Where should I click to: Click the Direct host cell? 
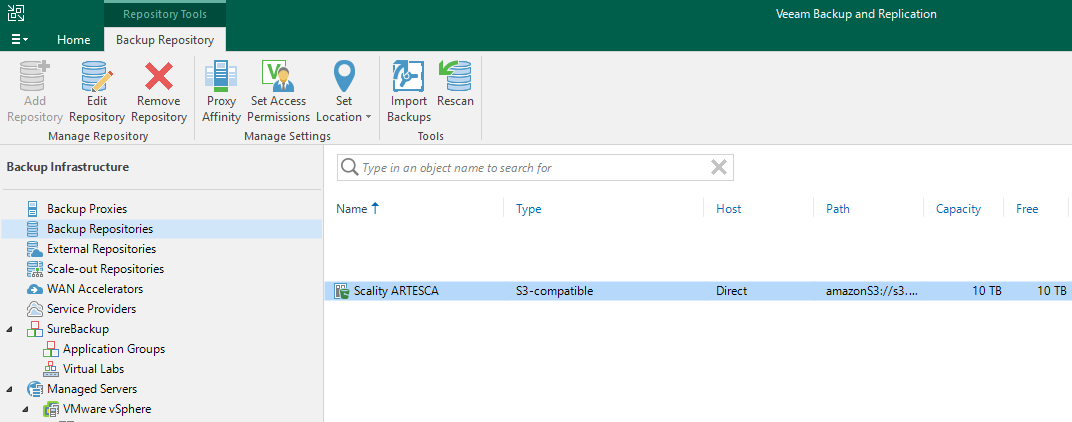point(732,291)
